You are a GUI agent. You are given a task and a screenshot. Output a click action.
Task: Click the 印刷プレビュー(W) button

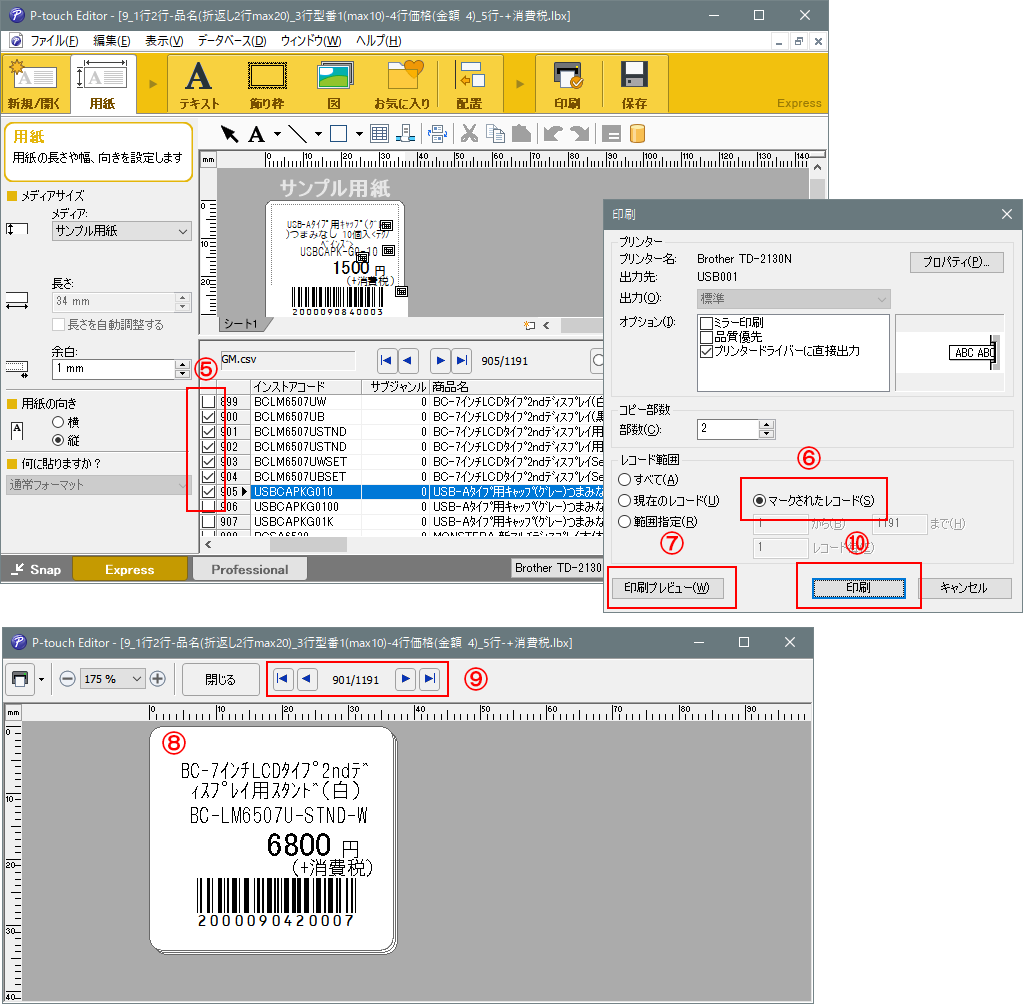coord(667,588)
